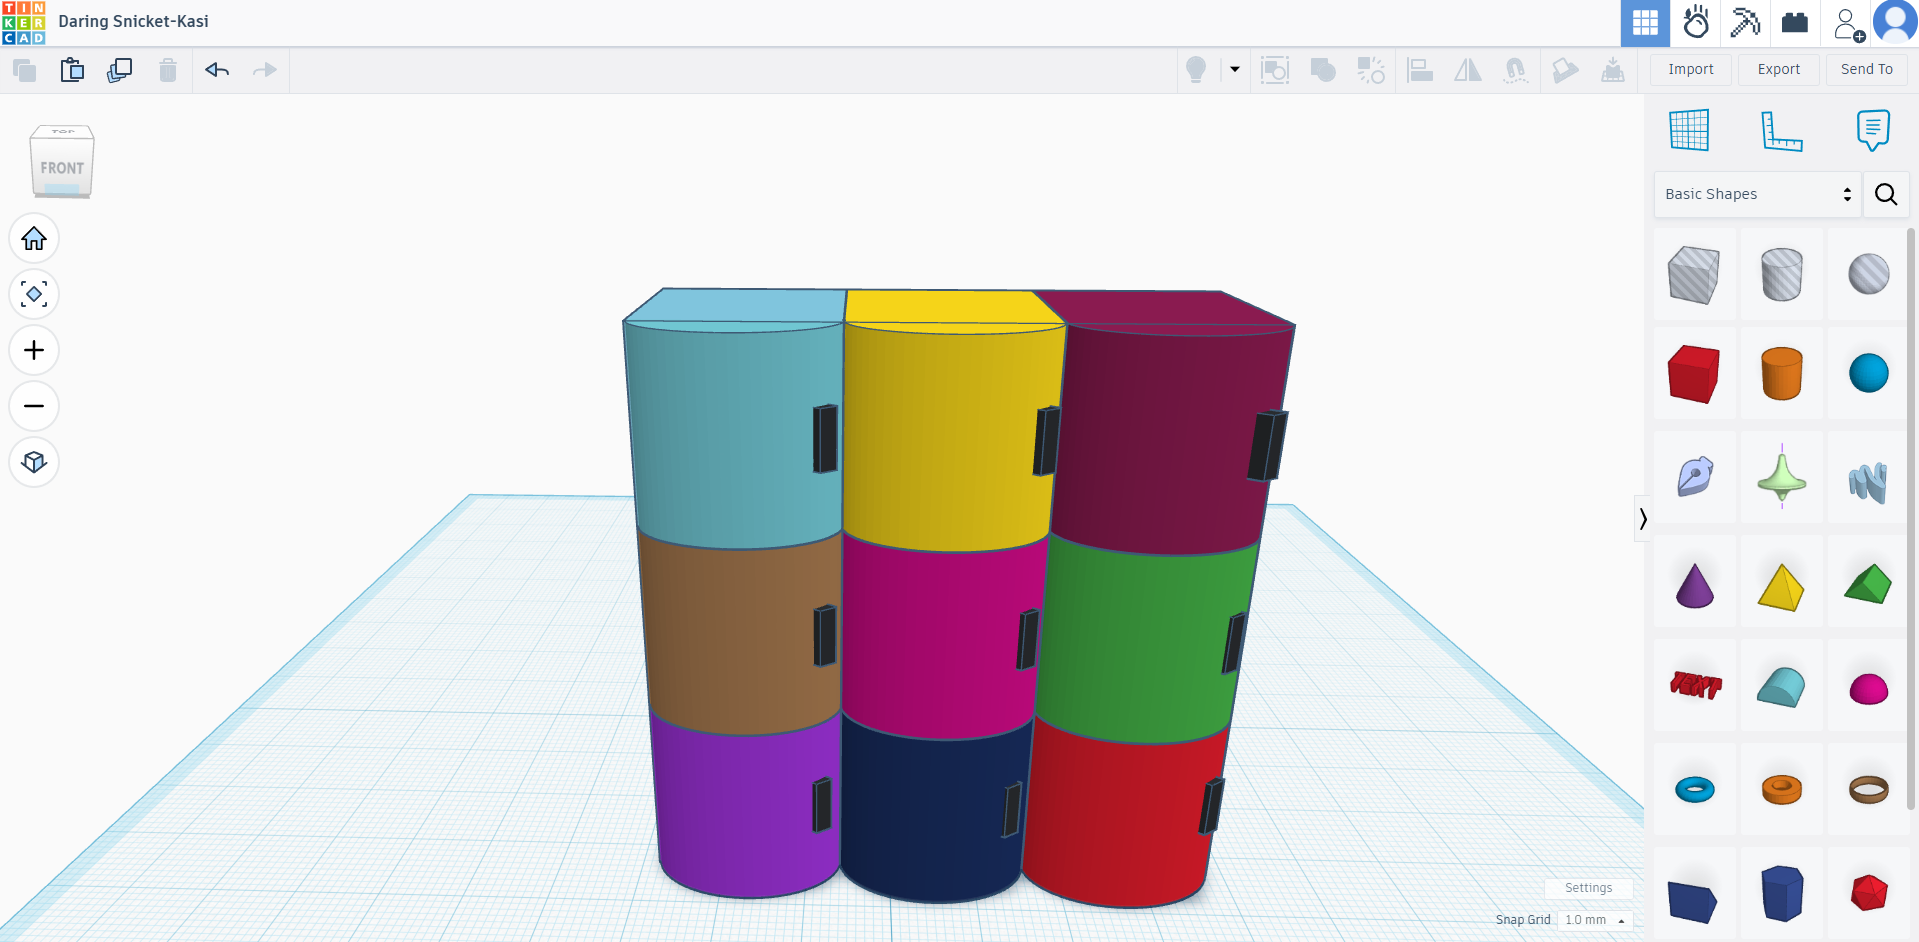Select the red Text shape
This screenshot has width=1919, height=942.
pos(1694,686)
